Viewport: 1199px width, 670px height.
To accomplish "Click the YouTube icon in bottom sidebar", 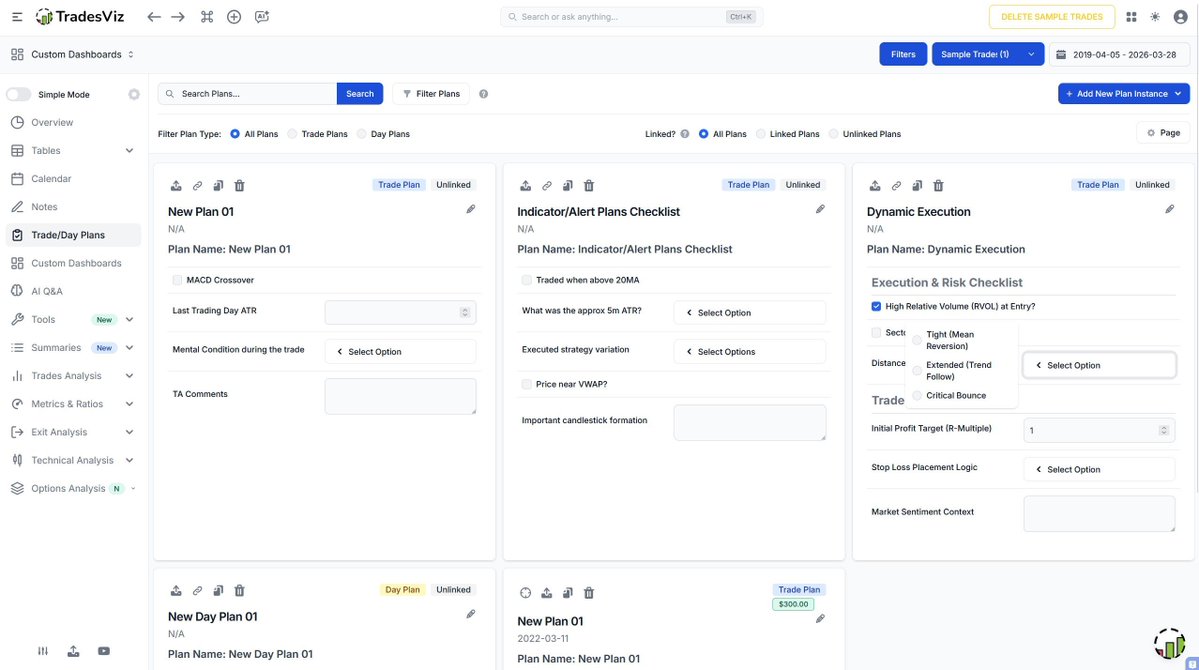I will 104,651.
